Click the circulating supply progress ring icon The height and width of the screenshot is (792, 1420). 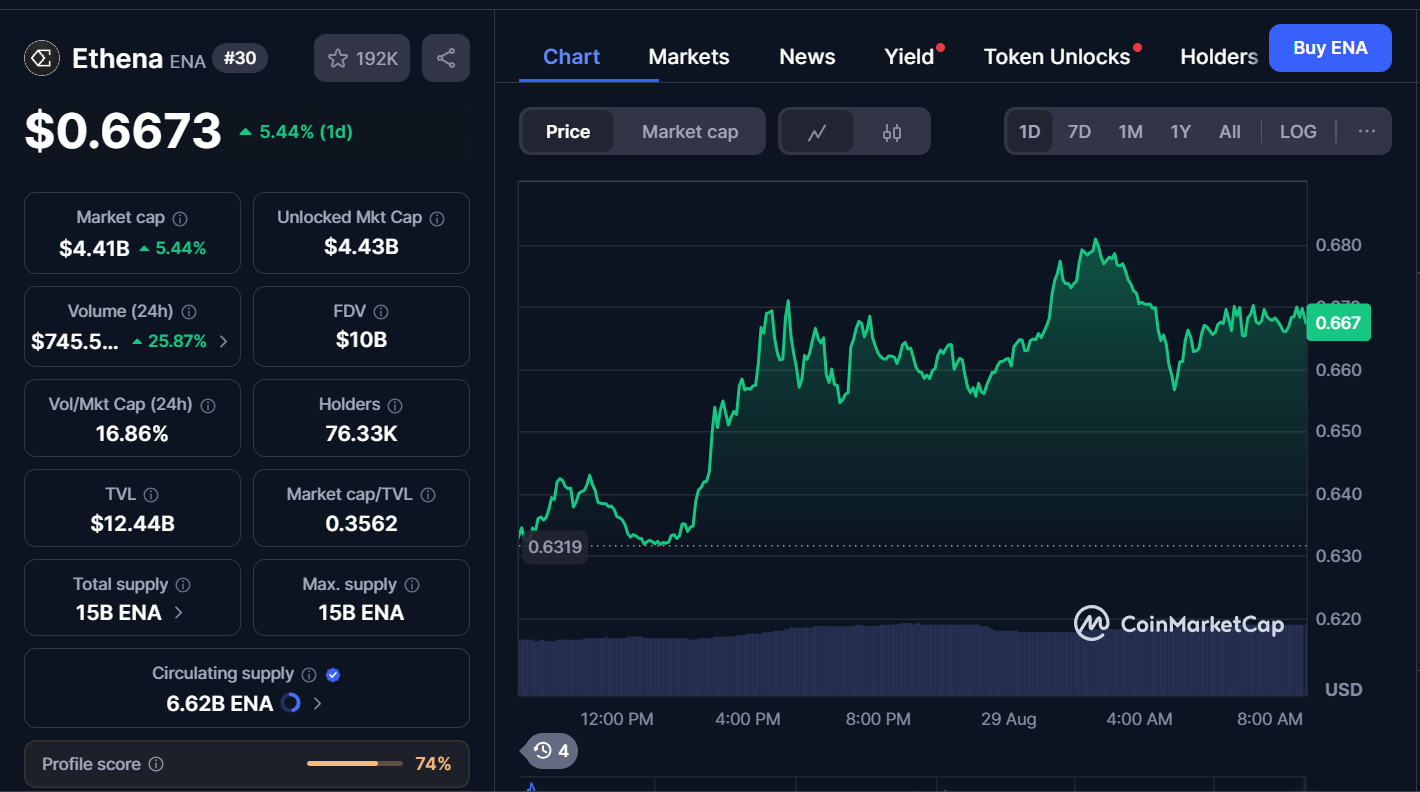(x=291, y=703)
